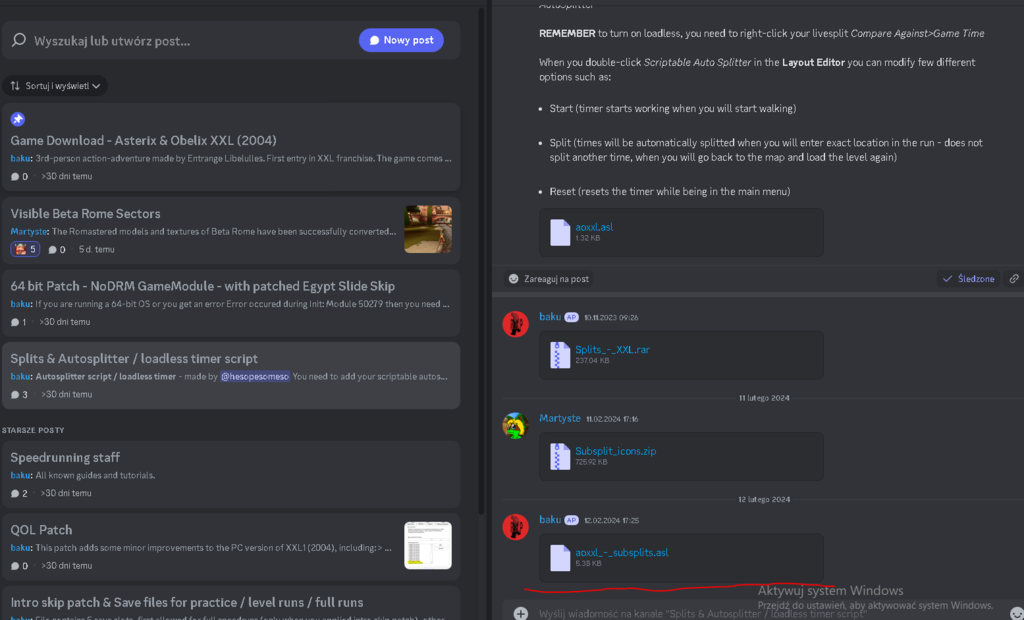
Task: Click baku's avatar on 12.02.2024 message
Action: pos(515,527)
